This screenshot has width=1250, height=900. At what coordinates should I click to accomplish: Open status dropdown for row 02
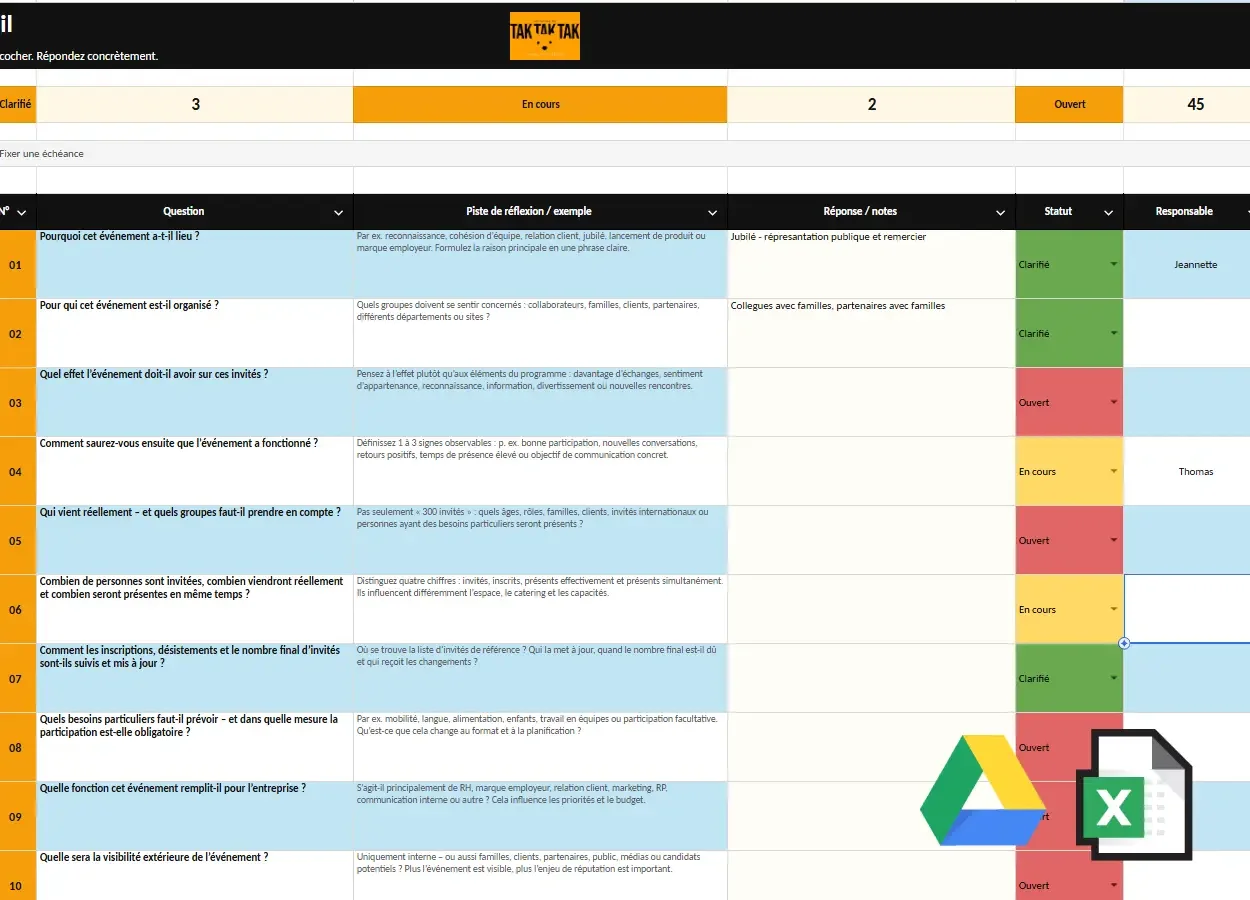(1114, 333)
